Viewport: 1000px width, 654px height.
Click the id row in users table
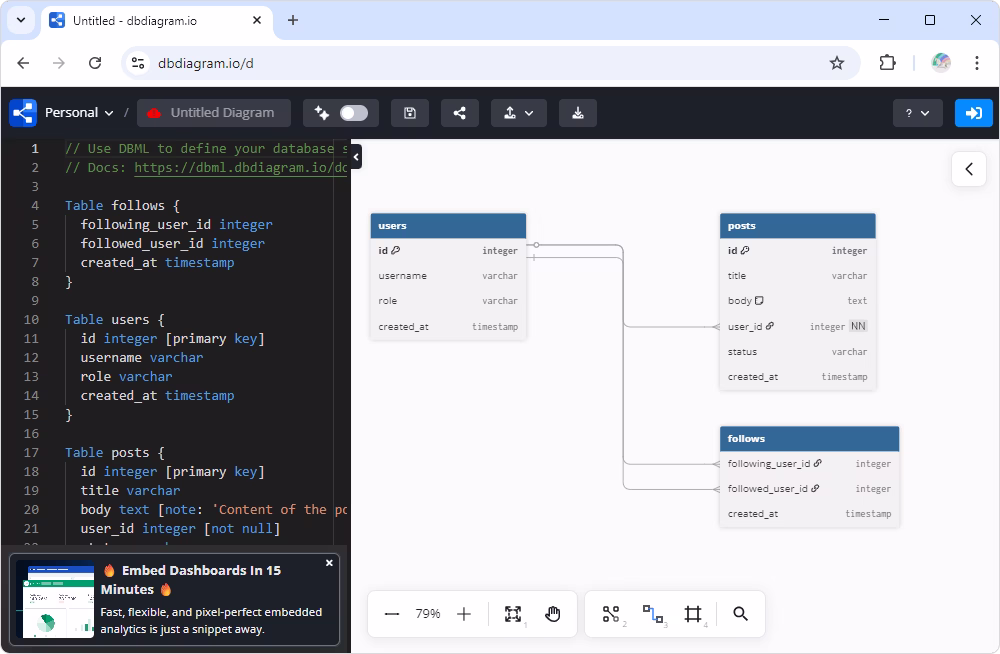point(448,251)
